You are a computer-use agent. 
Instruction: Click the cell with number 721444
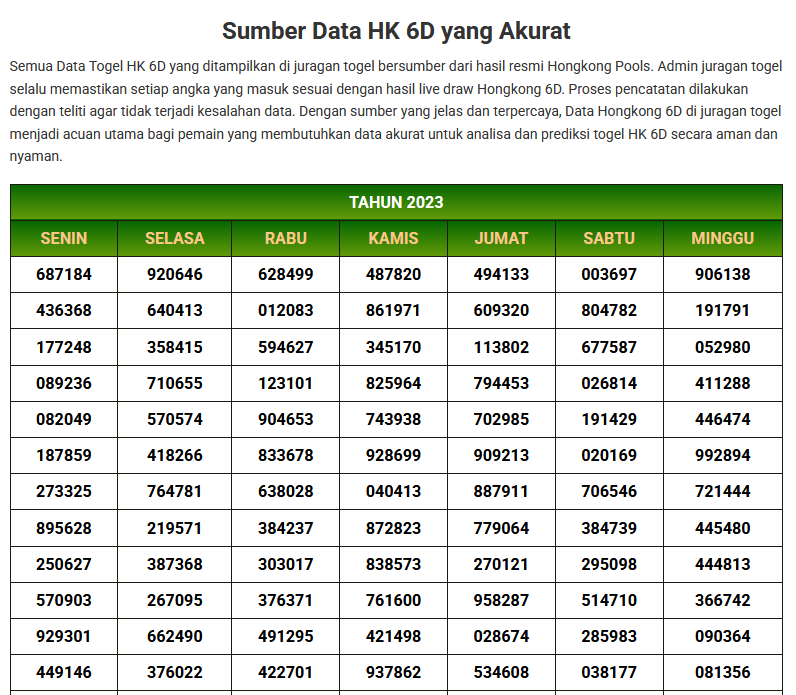[723, 491]
